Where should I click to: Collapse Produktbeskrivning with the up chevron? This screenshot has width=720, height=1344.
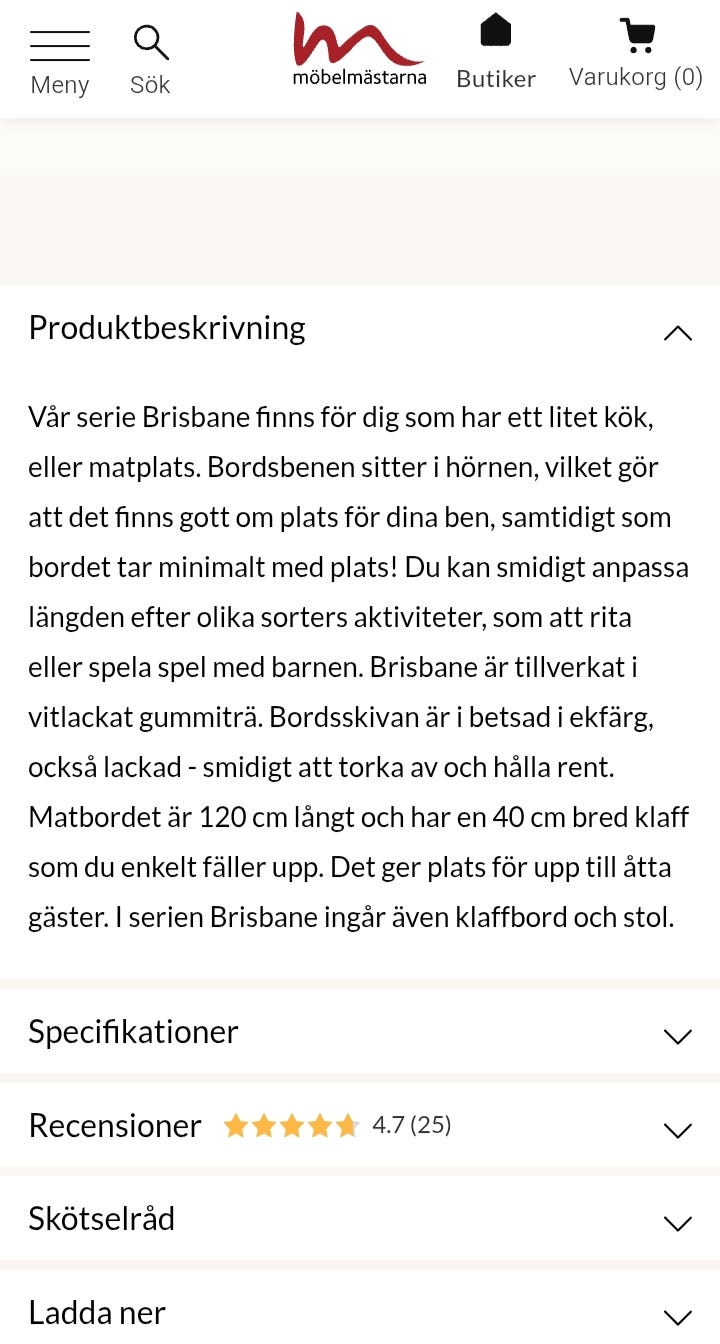(x=677, y=333)
